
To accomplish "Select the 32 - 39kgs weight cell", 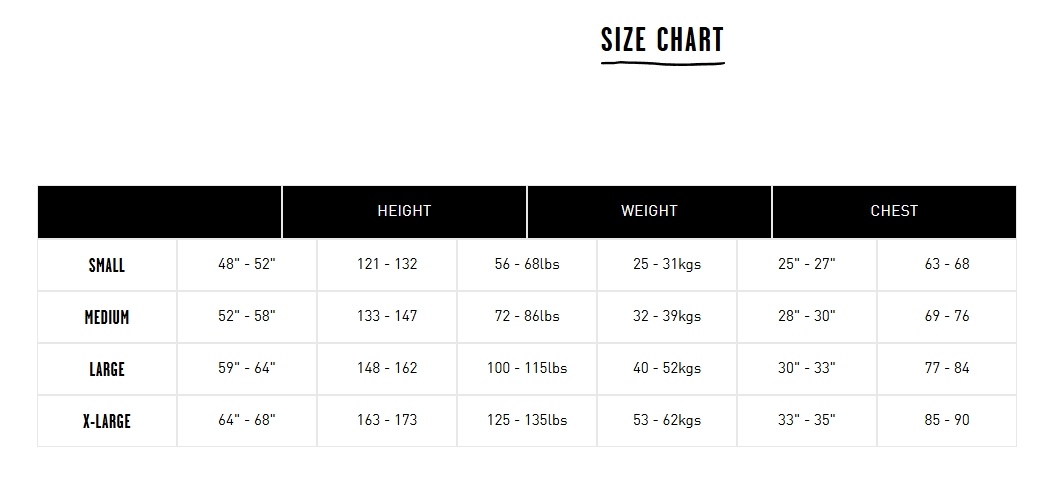I will [667, 316].
